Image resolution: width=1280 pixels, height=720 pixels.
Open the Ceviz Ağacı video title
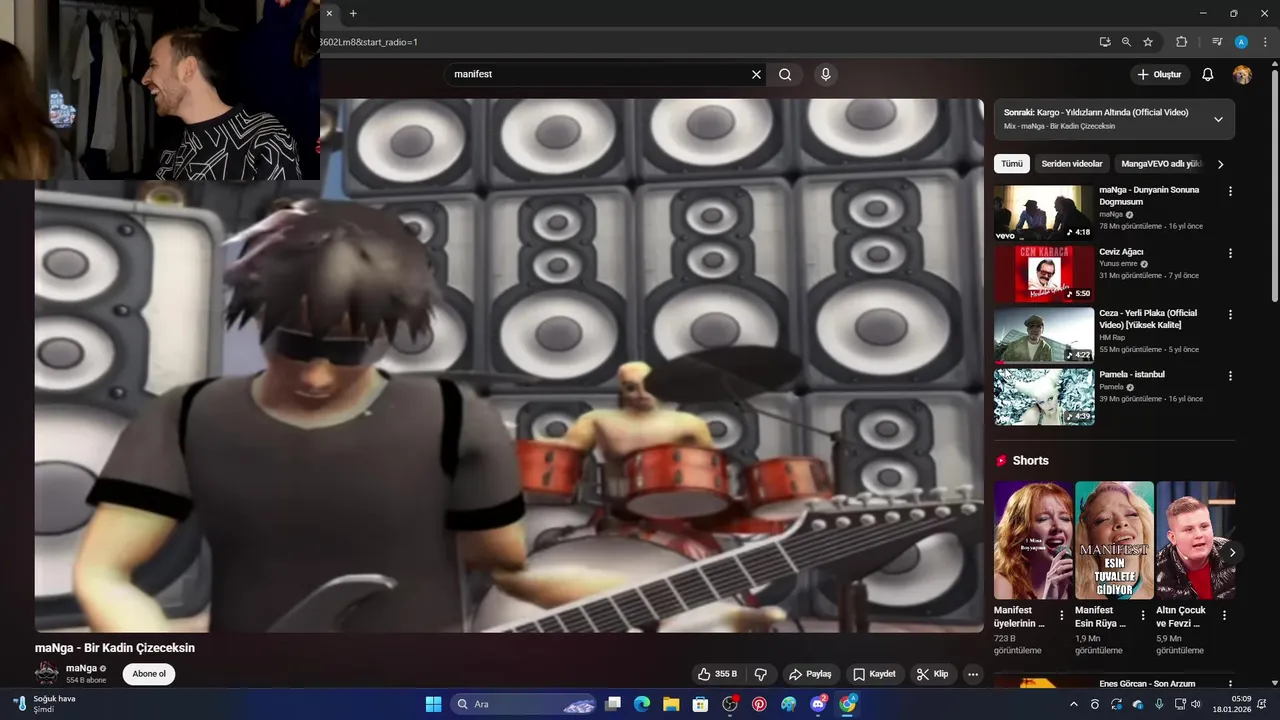[x=1121, y=252]
